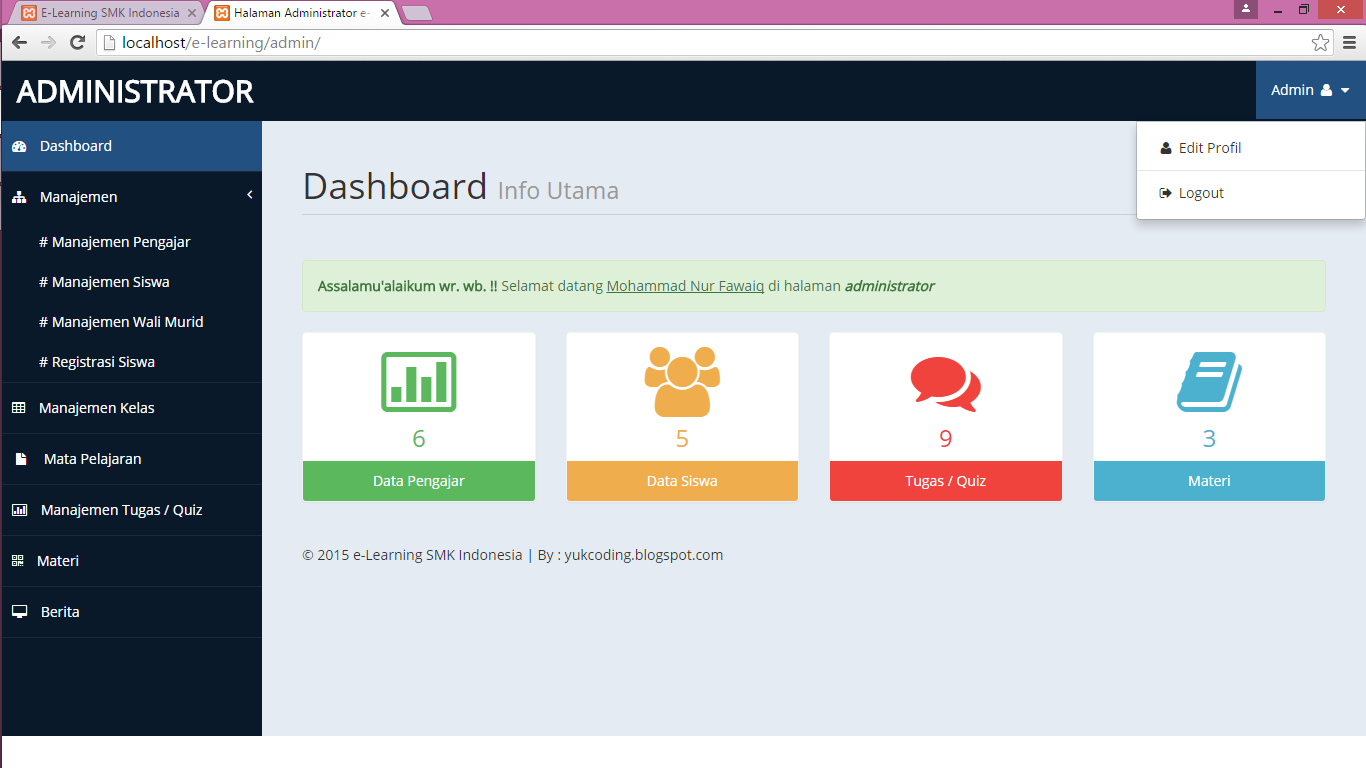
Task: Click the green Data Pengajar statistics icon
Action: click(418, 381)
